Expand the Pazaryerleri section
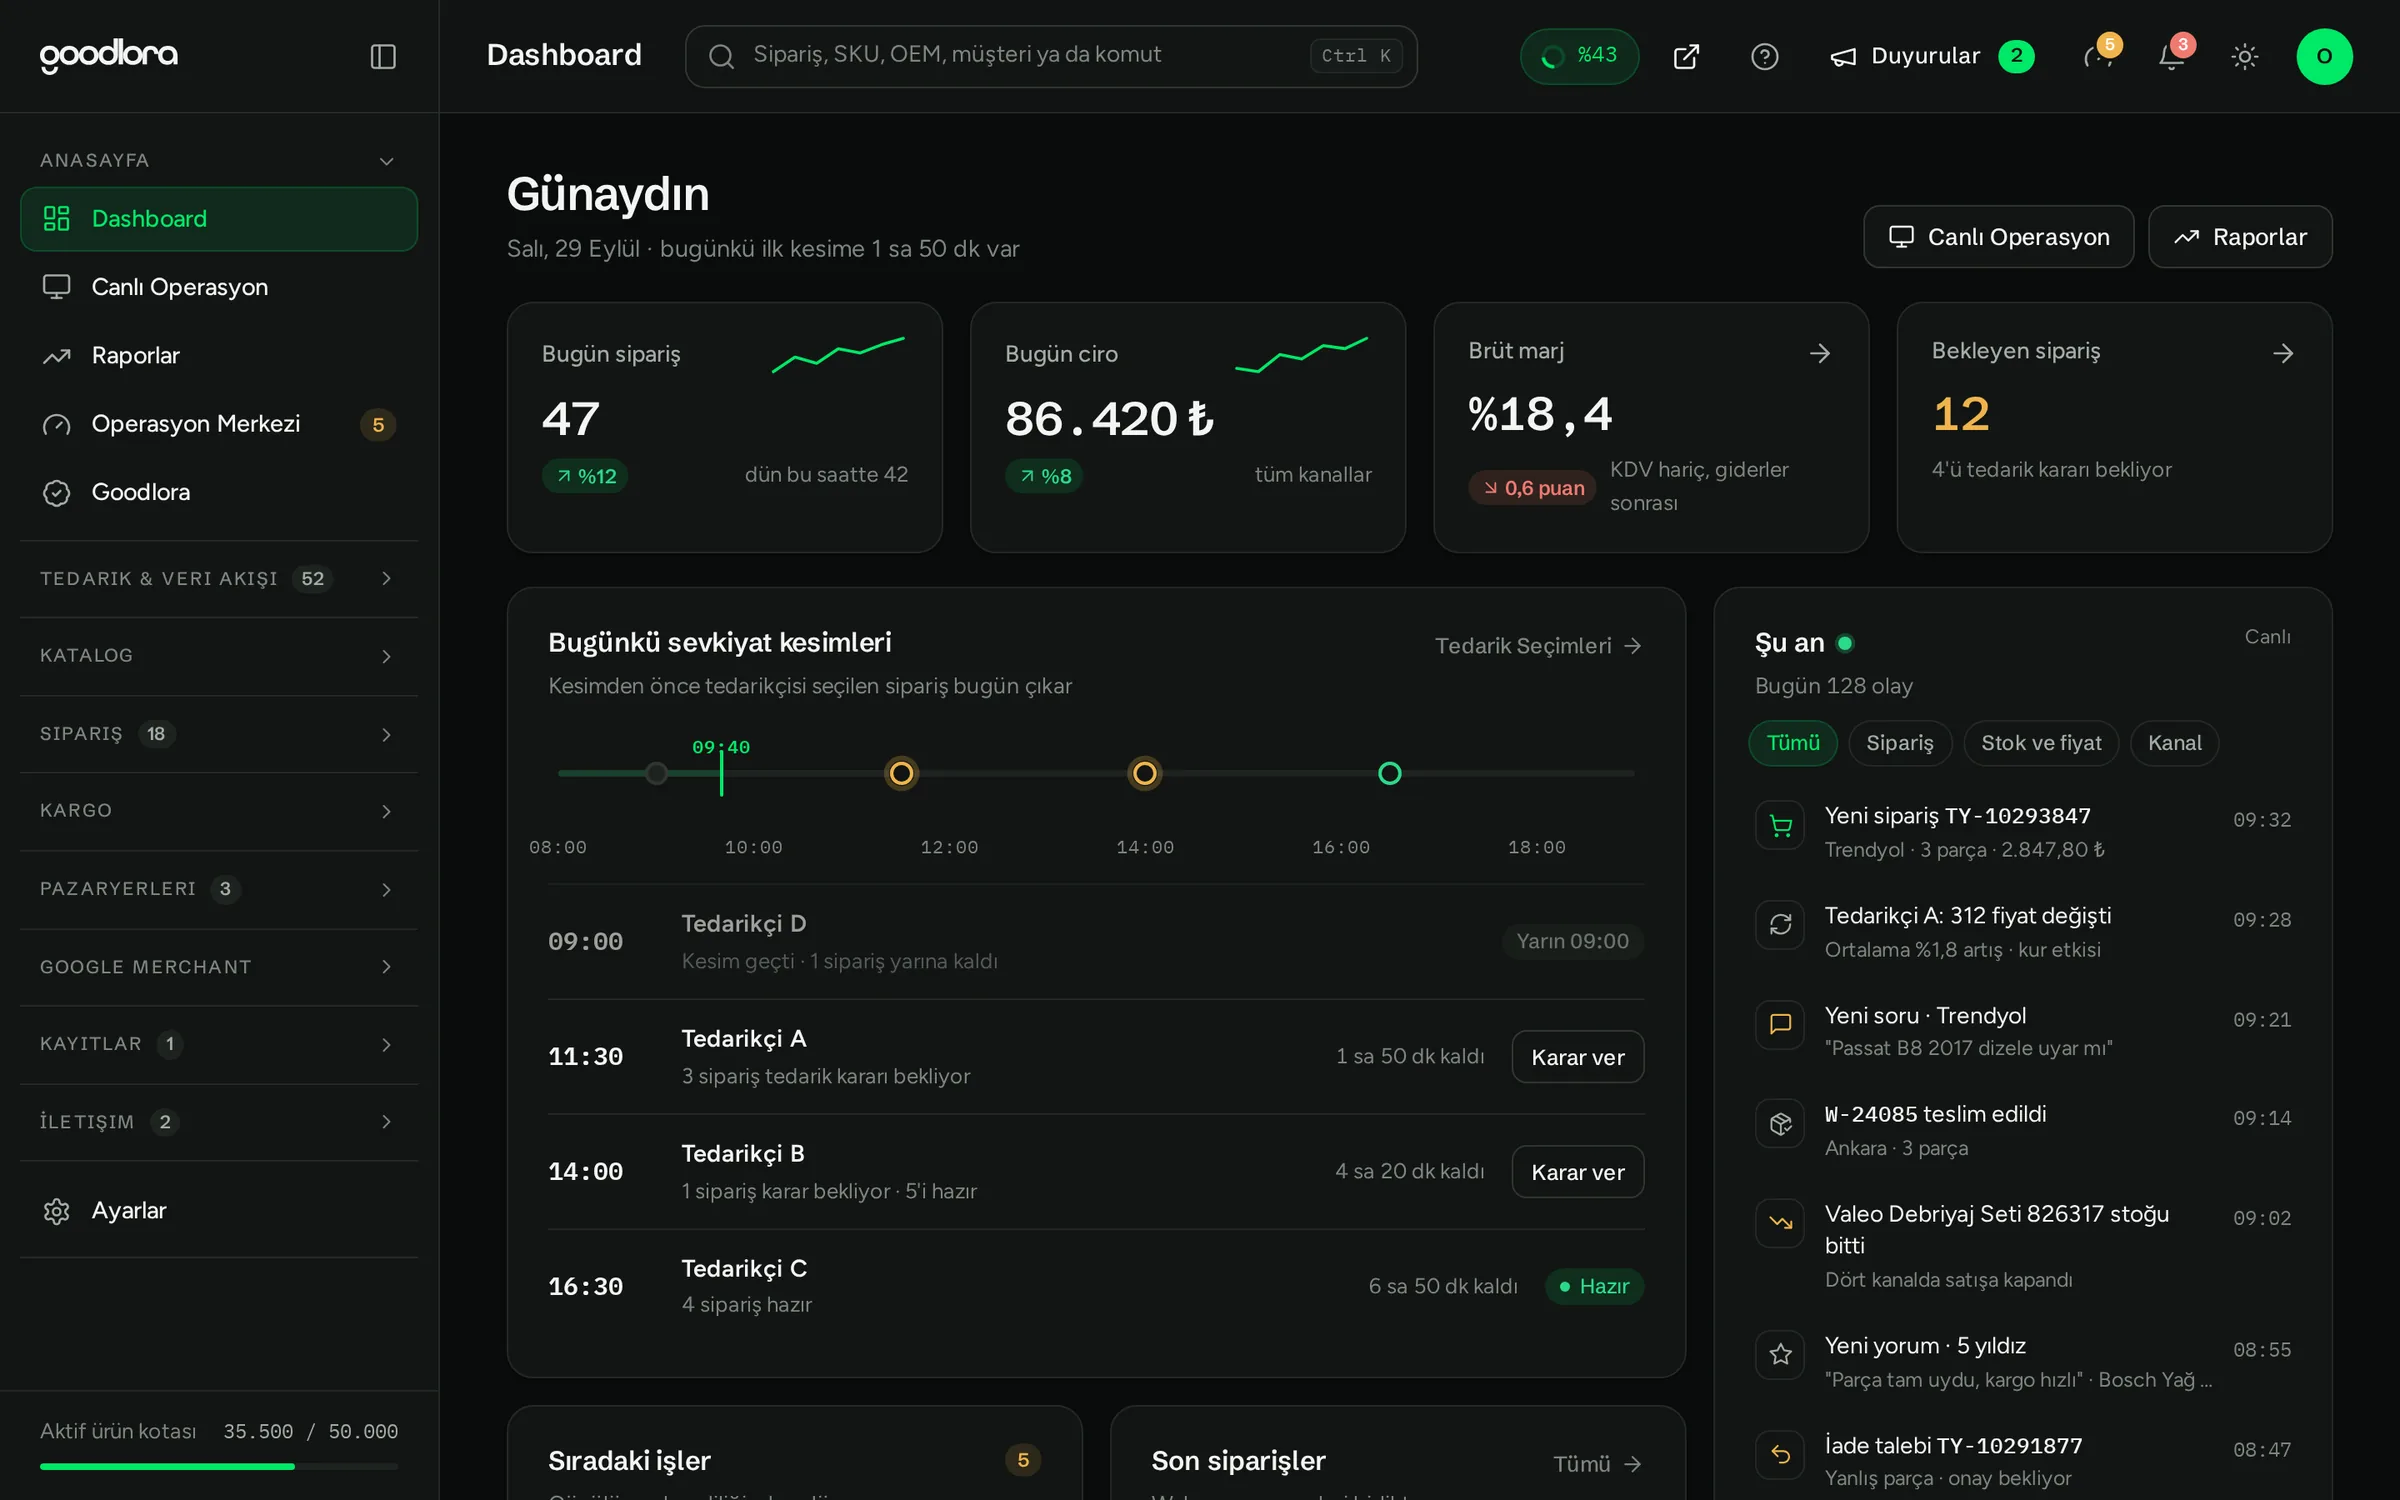The width and height of the screenshot is (2400, 1500). coord(219,889)
